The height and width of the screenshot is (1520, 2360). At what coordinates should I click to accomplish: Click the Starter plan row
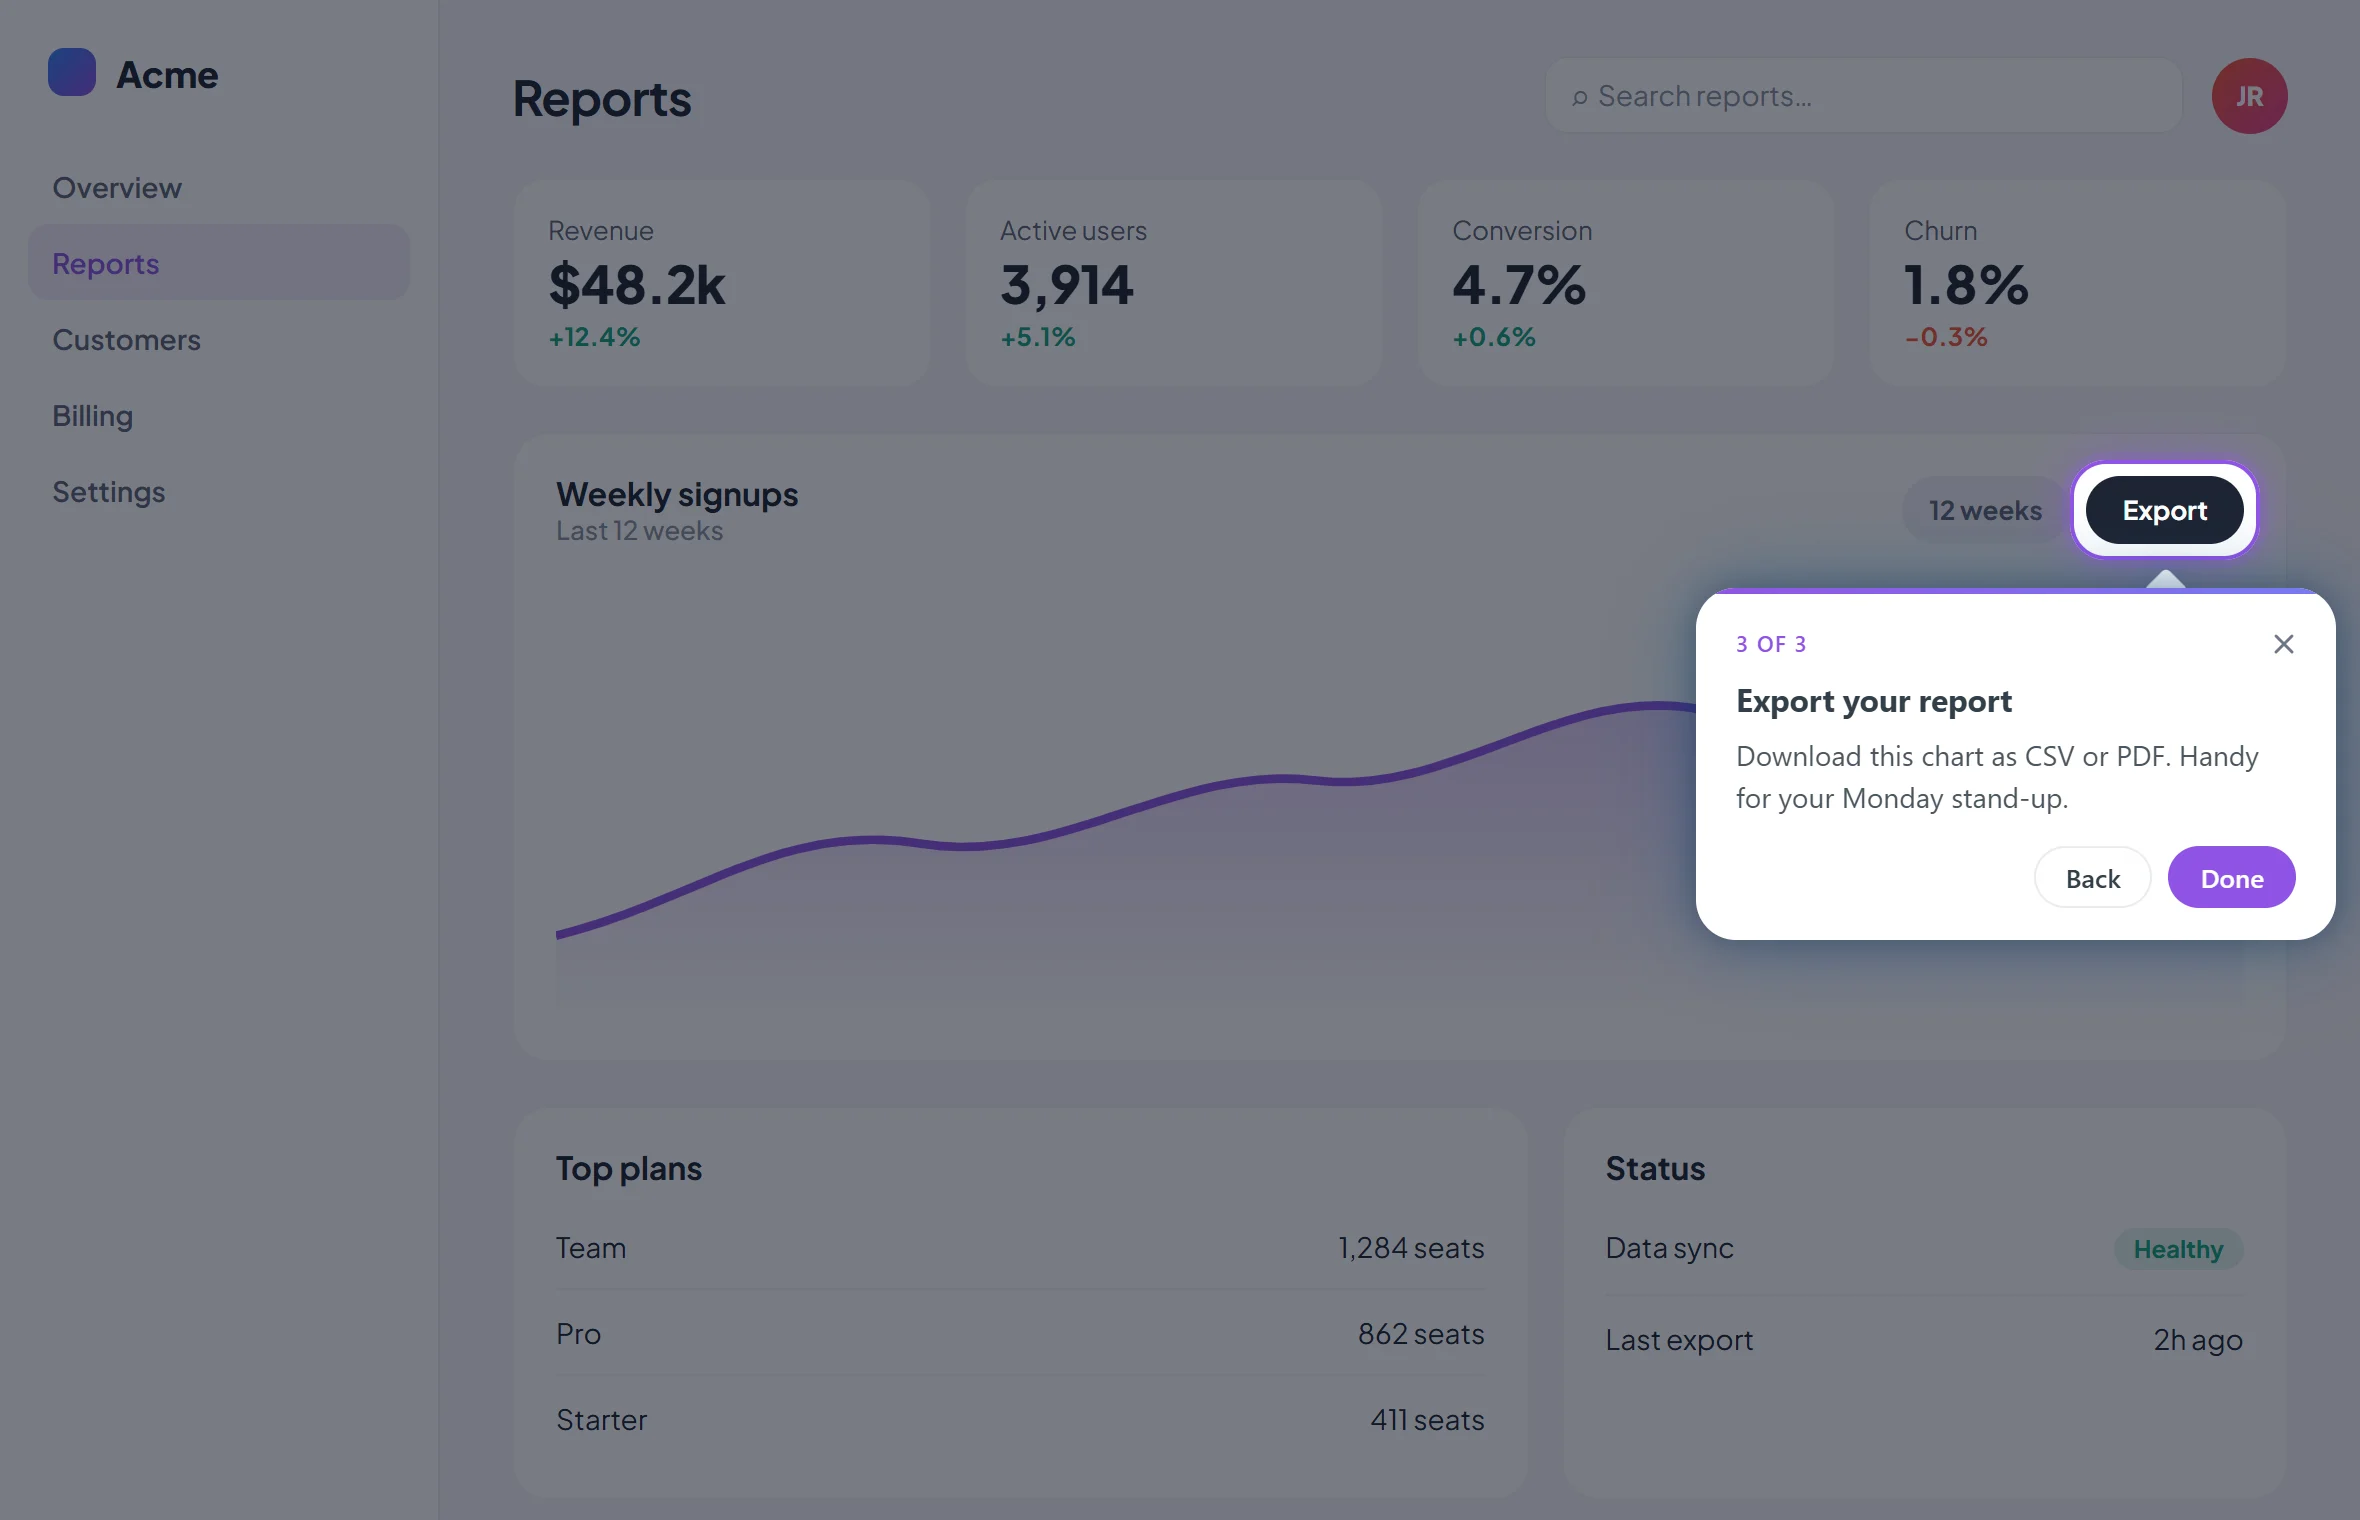pyautogui.click(x=1020, y=1420)
